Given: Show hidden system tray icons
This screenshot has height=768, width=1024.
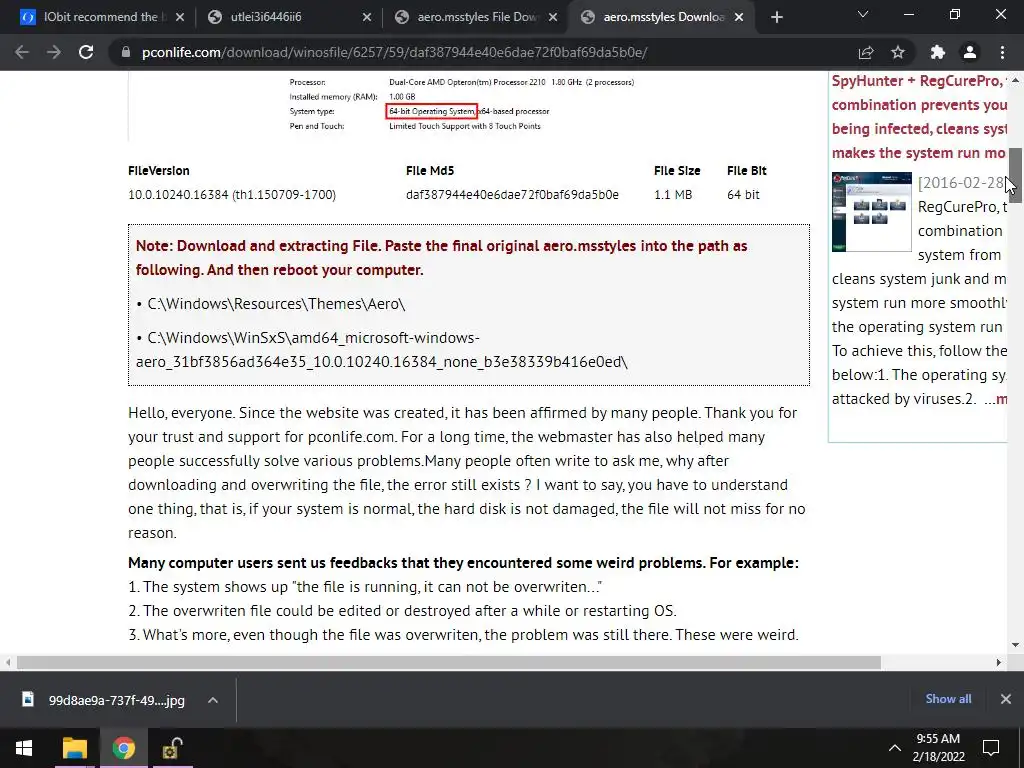Looking at the screenshot, I should [895, 748].
